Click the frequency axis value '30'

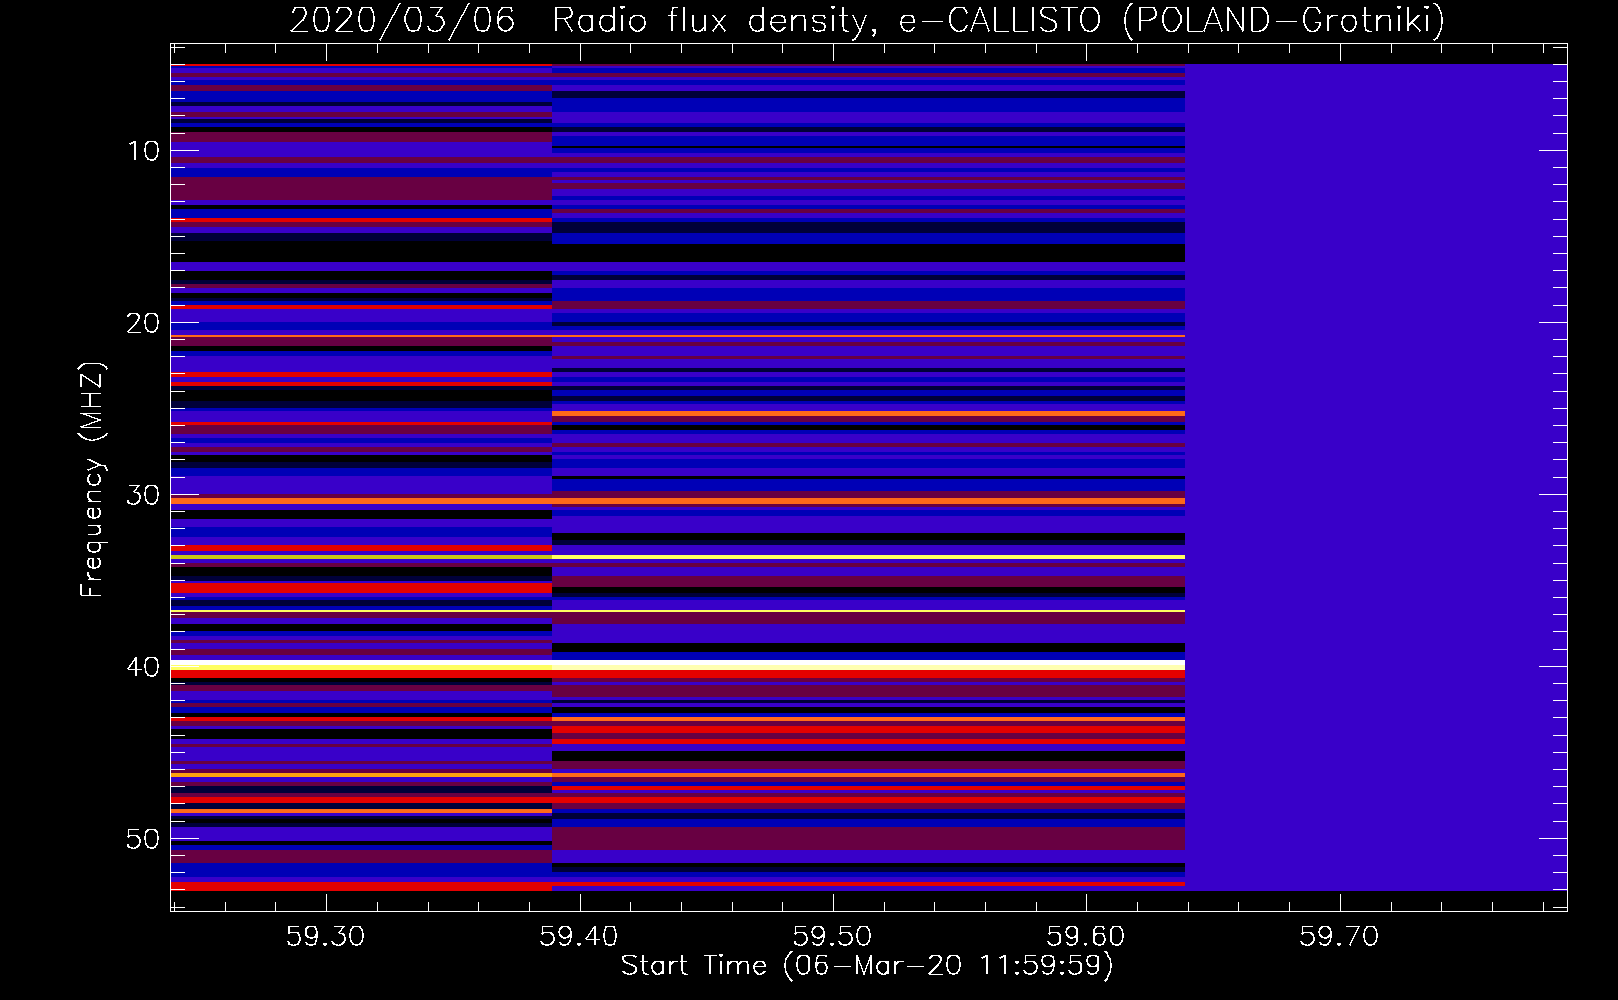[x=144, y=495]
